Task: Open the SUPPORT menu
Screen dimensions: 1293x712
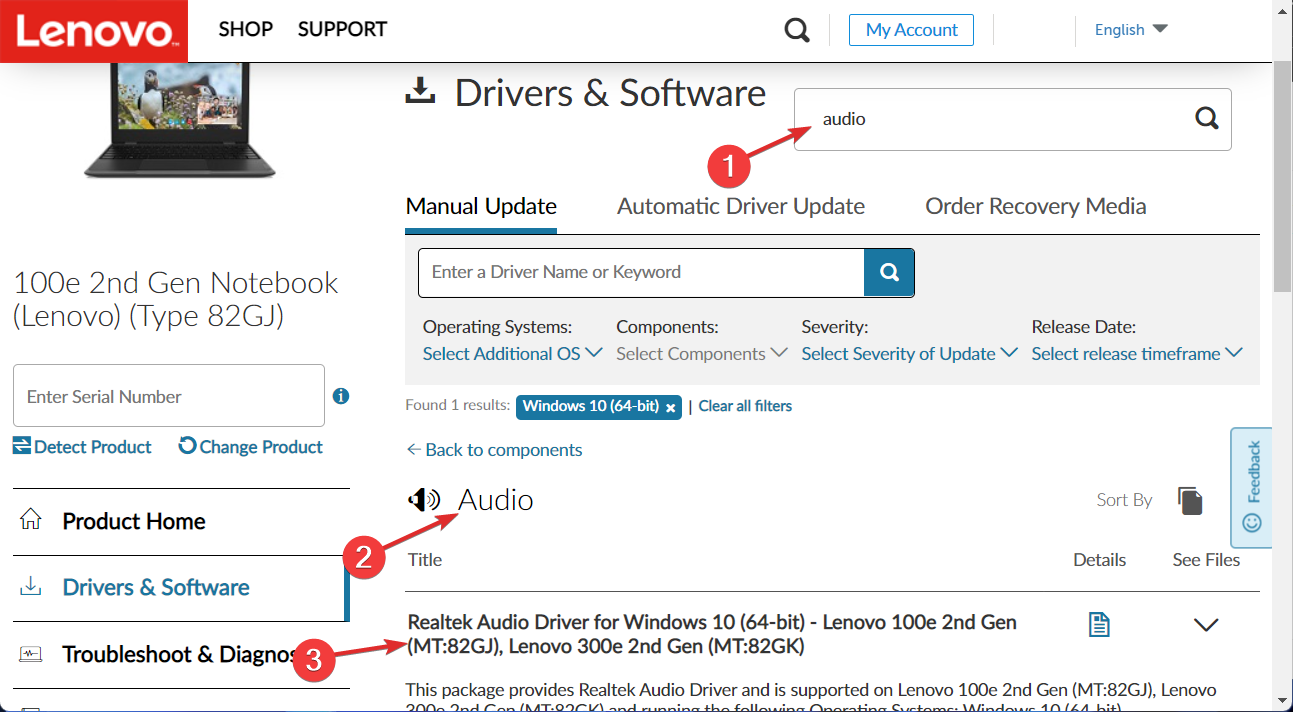Action: click(342, 30)
